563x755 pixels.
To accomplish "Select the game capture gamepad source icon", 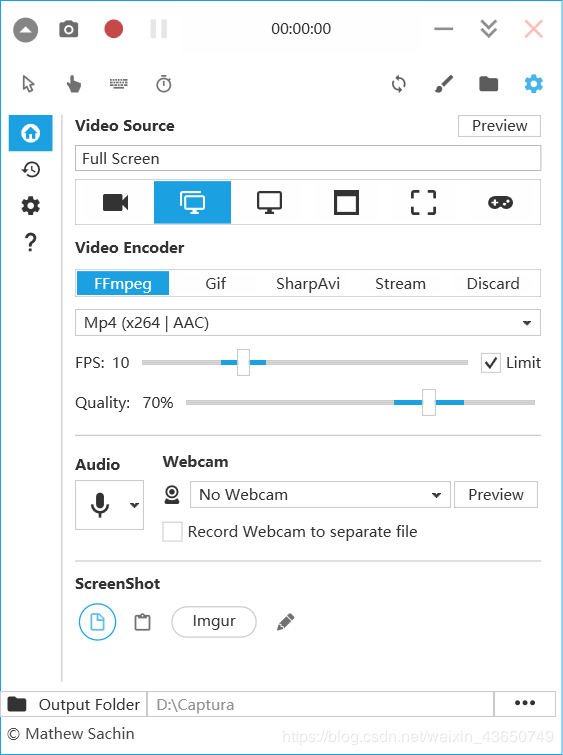I will point(500,202).
